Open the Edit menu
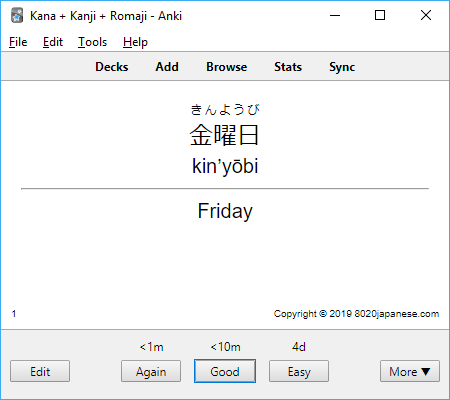The image size is (450, 400). tap(53, 42)
